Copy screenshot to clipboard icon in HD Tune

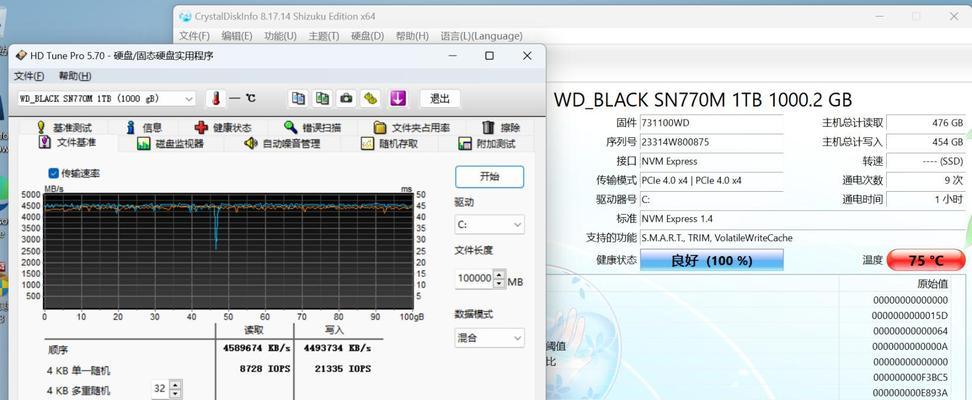322,98
